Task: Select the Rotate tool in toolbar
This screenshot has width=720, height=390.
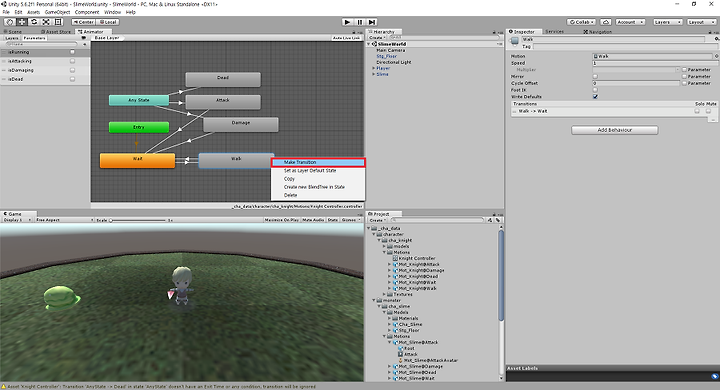Action: click(34, 22)
